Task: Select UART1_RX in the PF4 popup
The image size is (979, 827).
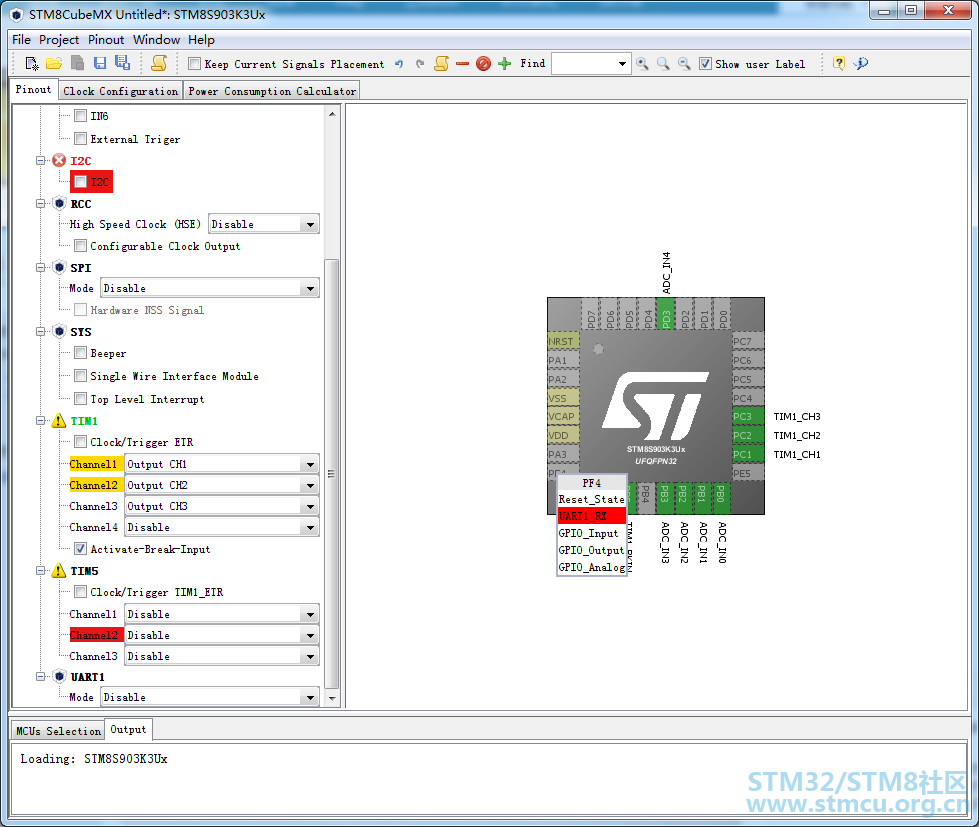Action: point(592,516)
